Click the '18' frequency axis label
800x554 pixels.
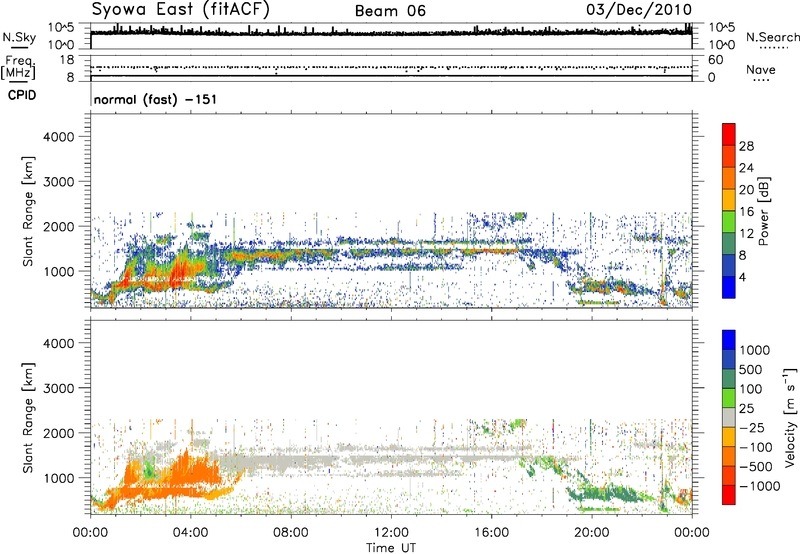click(x=67, y=60)
